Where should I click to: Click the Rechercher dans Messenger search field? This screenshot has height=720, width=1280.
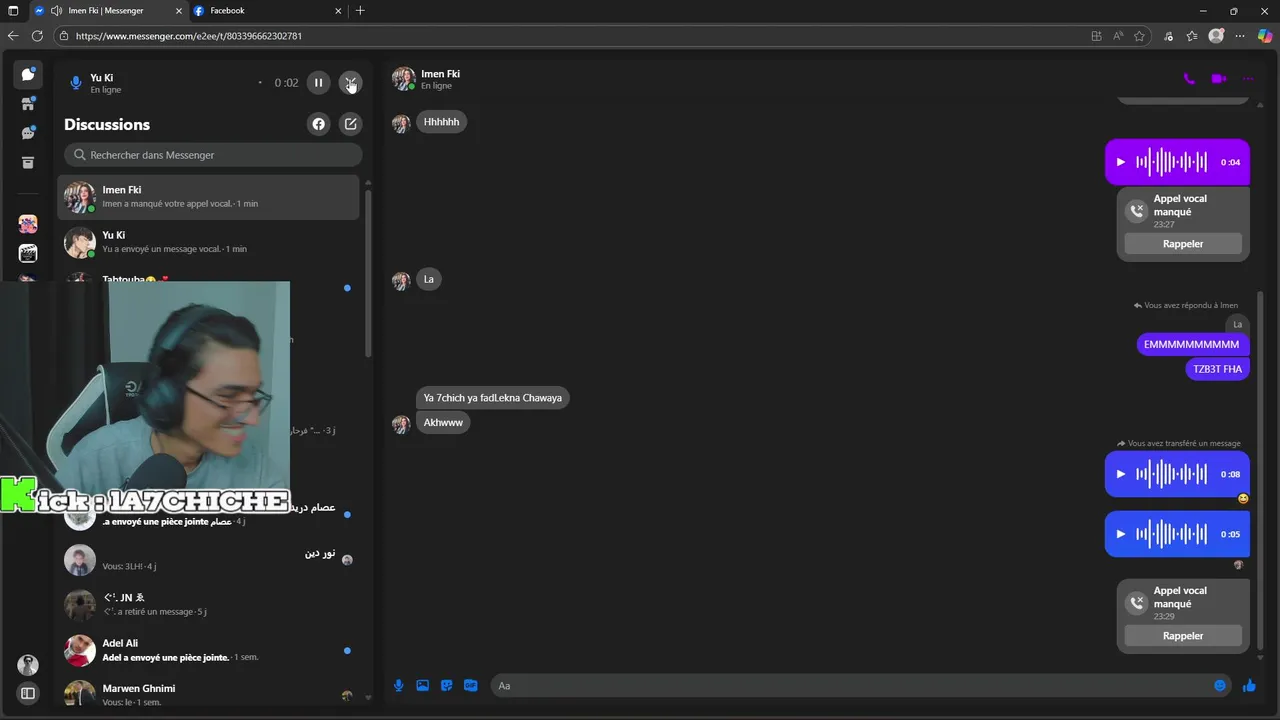[213, 155]
